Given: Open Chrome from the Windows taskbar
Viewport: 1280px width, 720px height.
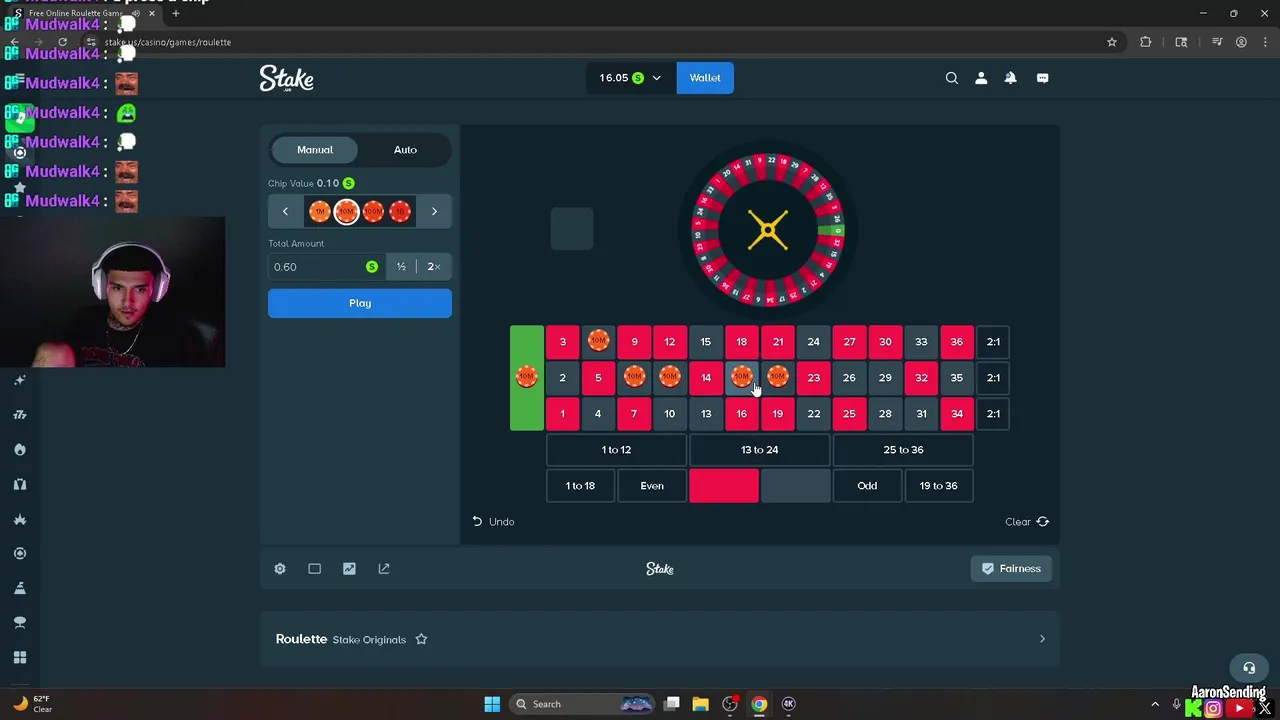Looking at the screenshot, I should [759, 704].
